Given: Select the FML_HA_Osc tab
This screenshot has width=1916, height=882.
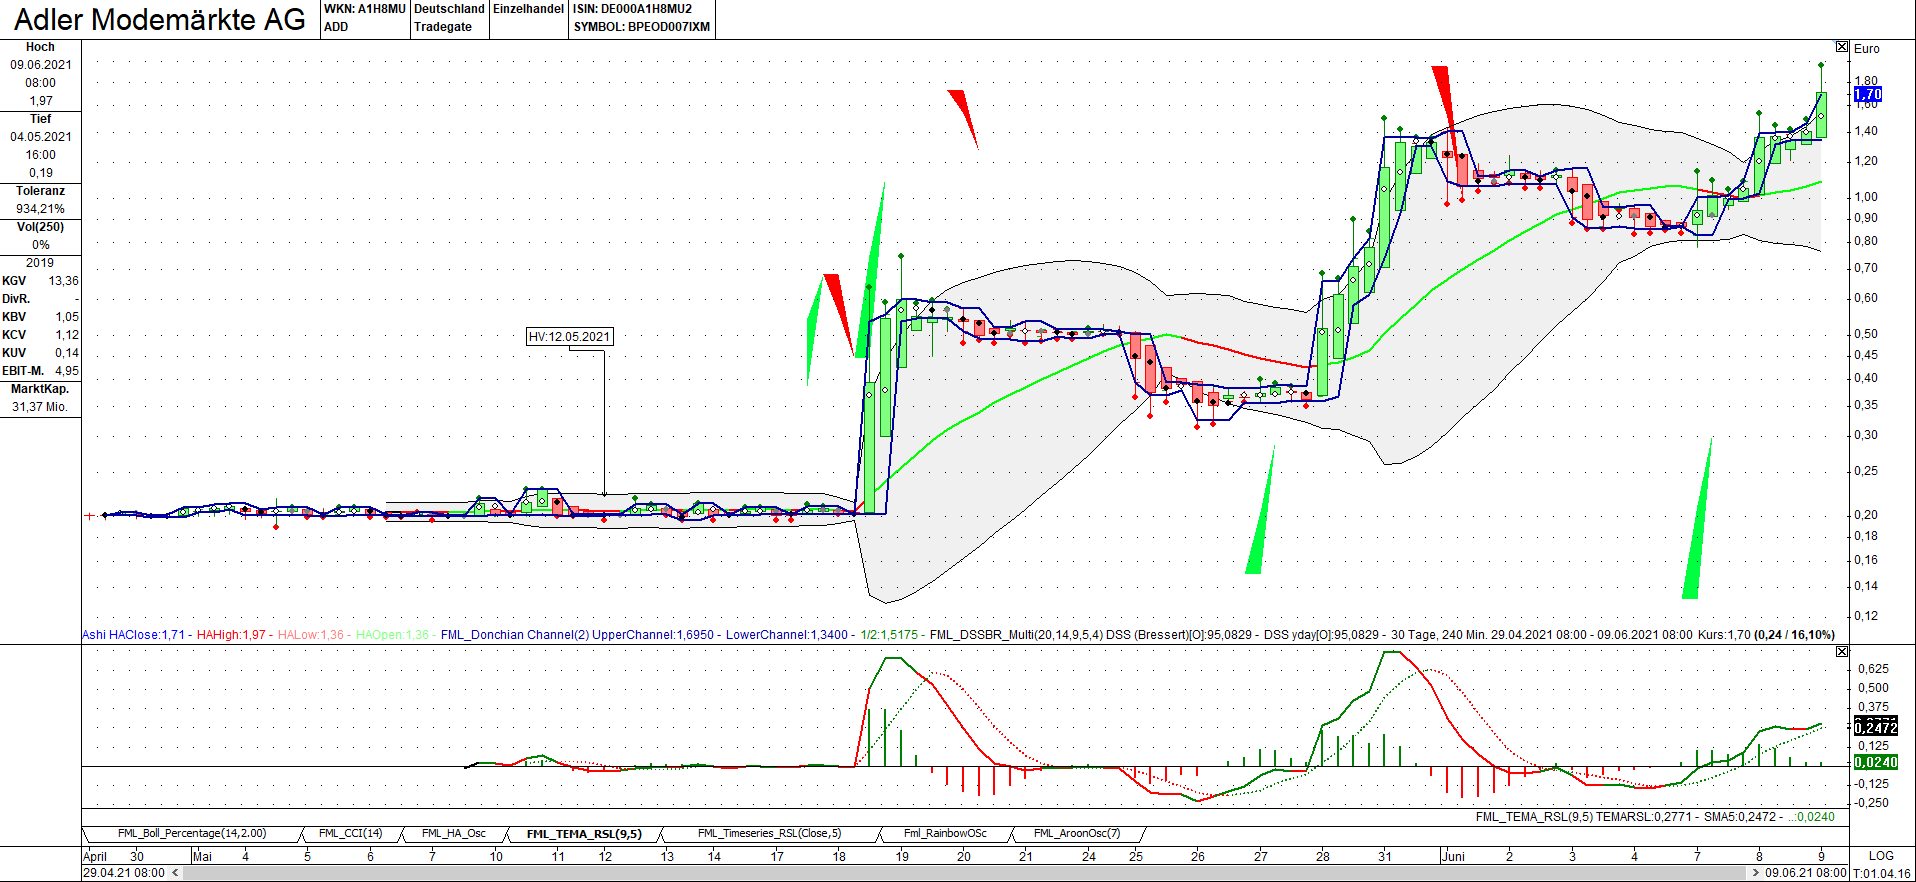Looking at the screenshot, I should 453,834.
